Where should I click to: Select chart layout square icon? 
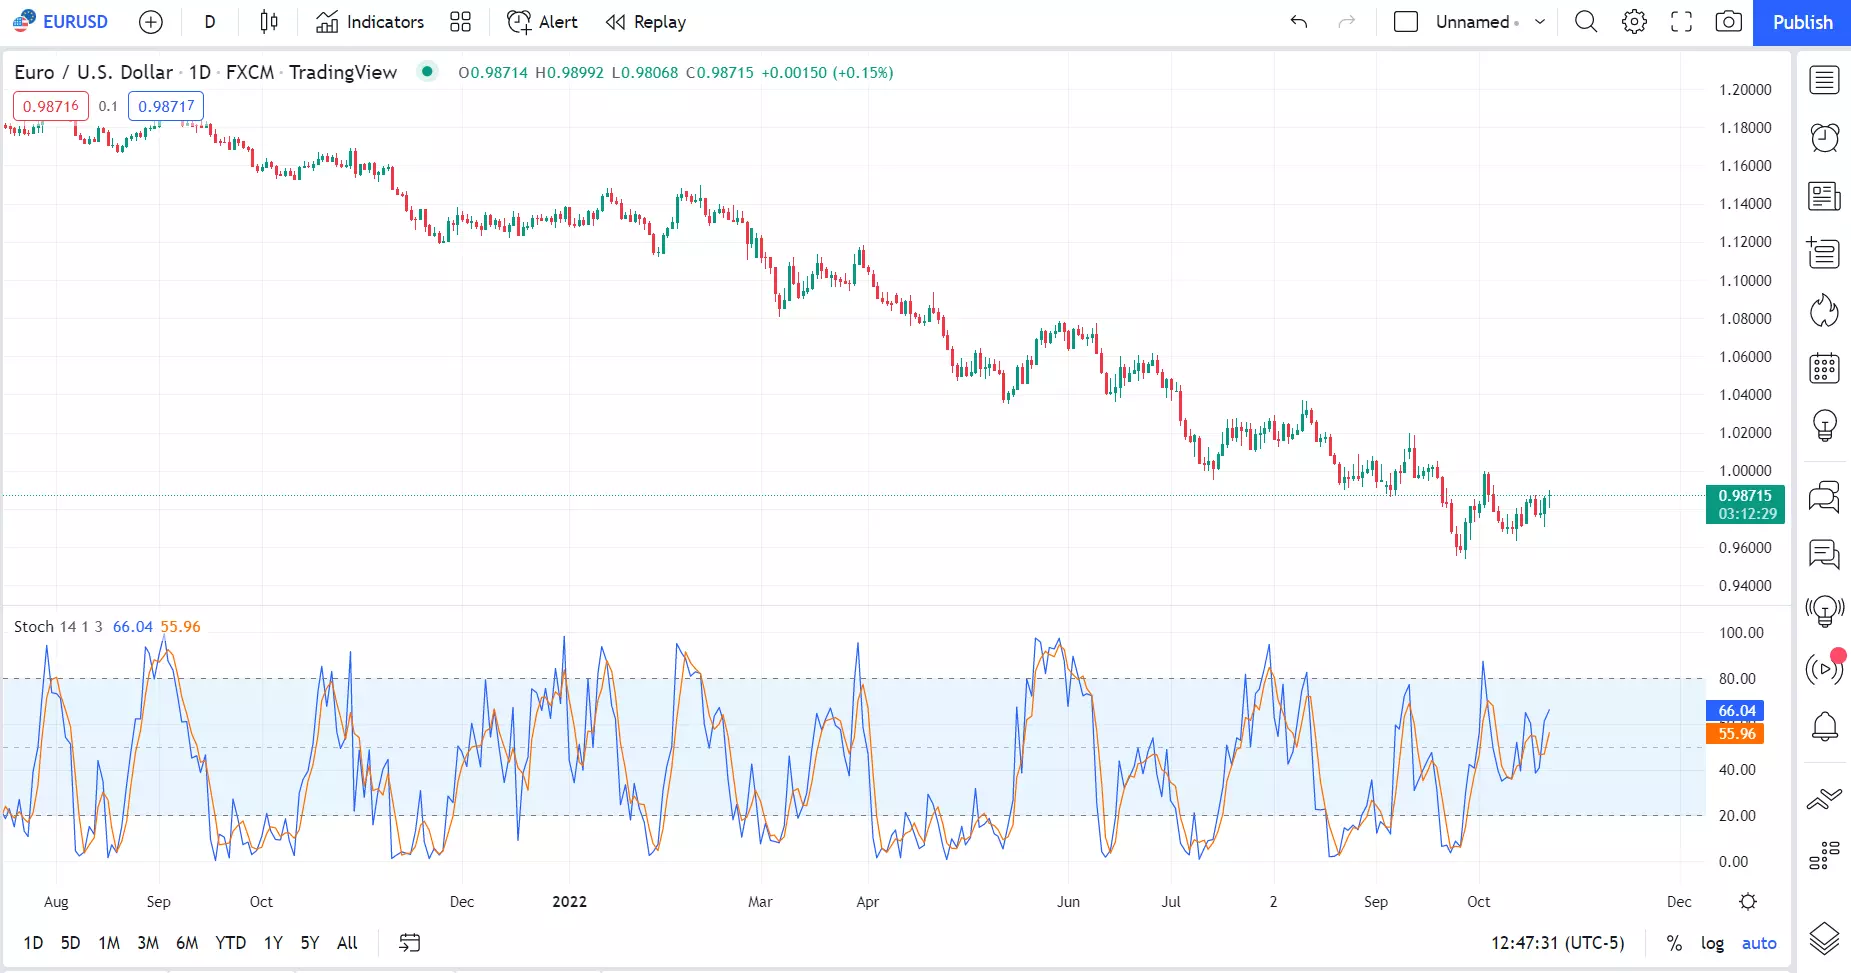[1406, 22]
